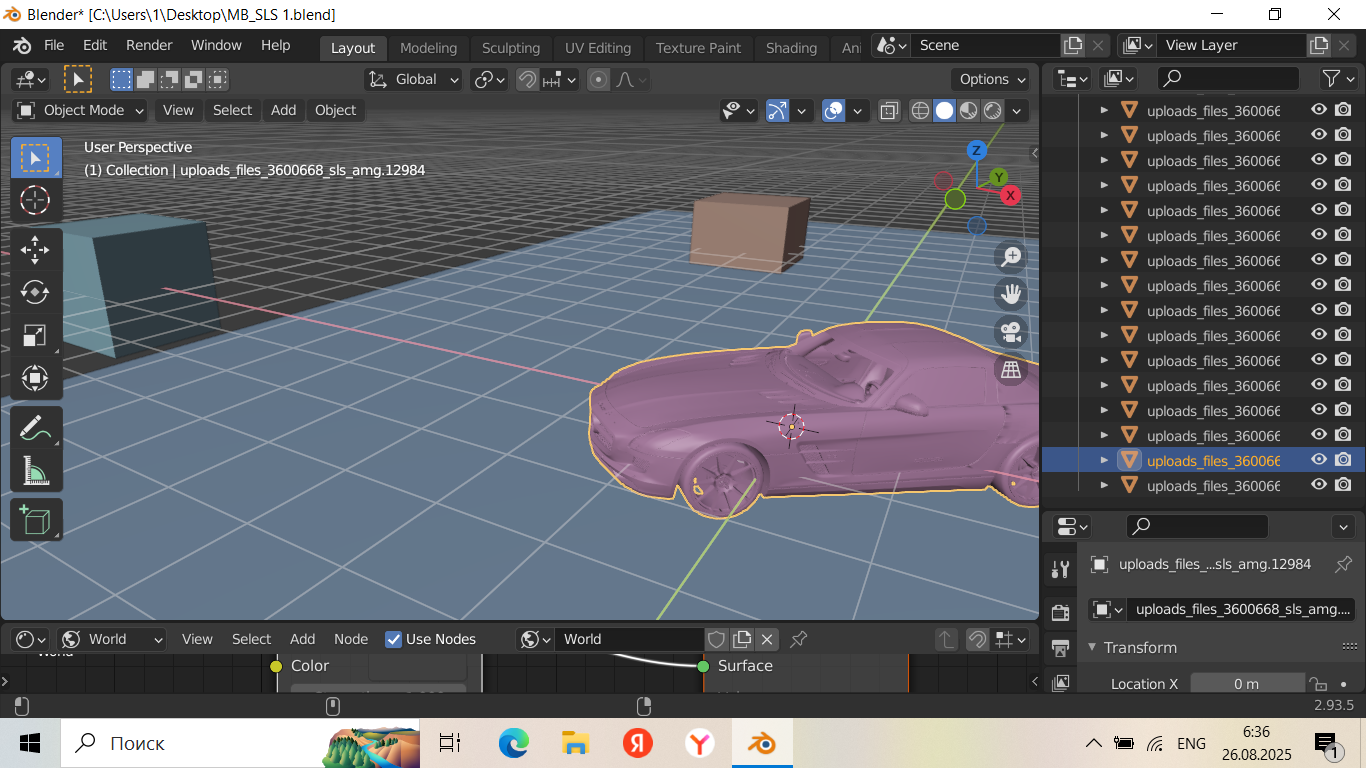This screenshot has width=1366, height=768.
Task: Collapse the Transform panel
Action: pos(1093,647)
